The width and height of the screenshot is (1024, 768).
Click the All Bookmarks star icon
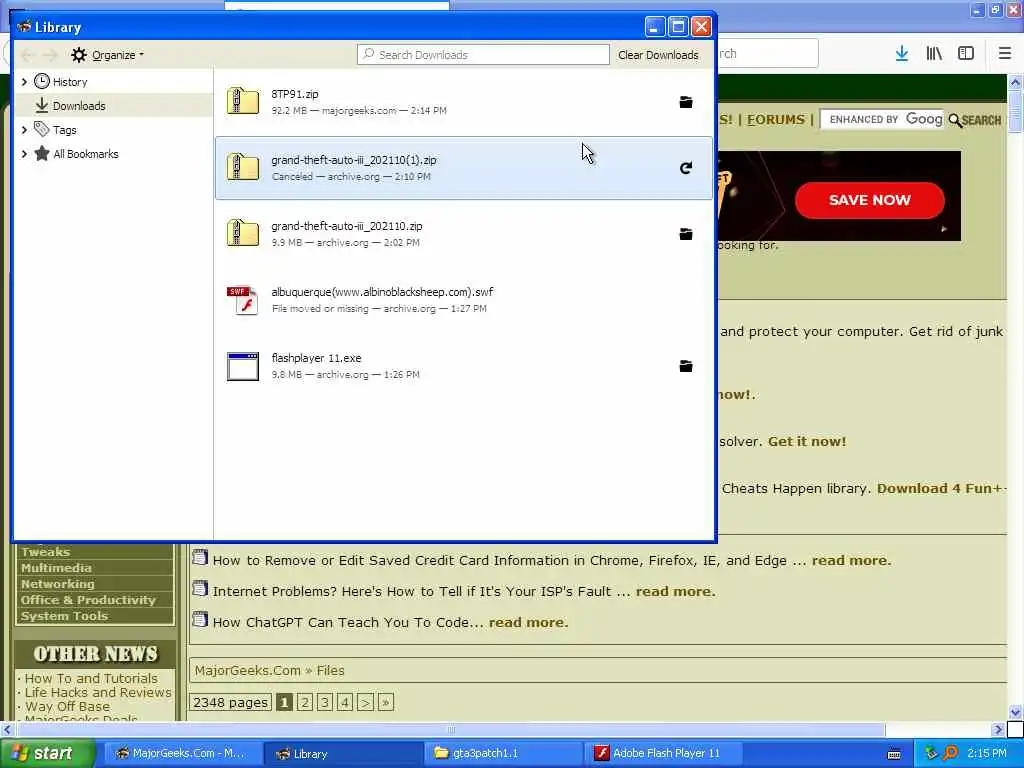click(x=42, y=153)
